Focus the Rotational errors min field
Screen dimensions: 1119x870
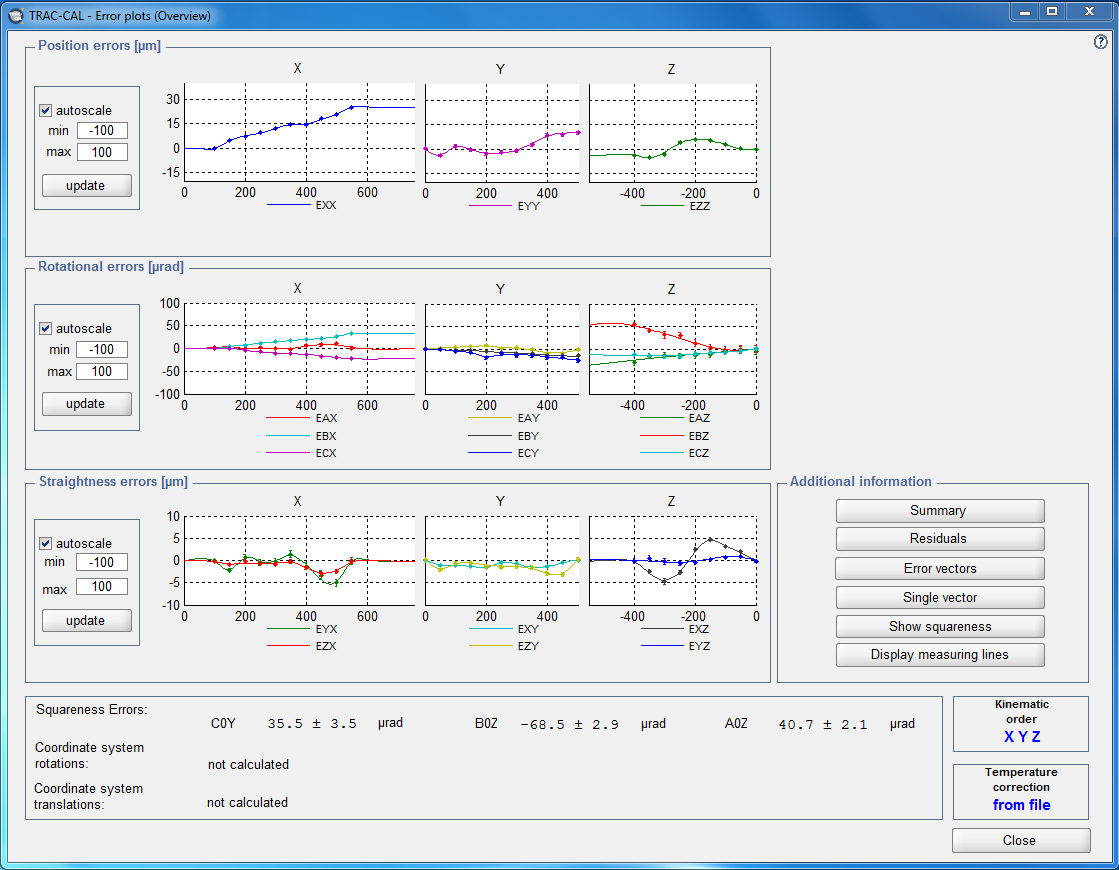(102, 350)
